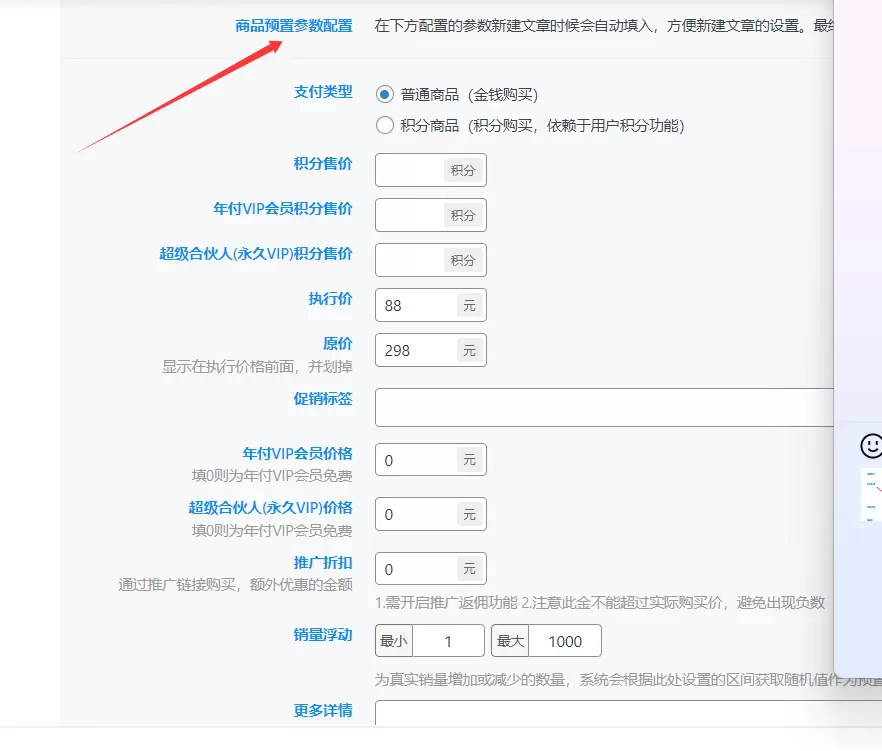Click the 销量浮动 label
Image resolution: width=882 pixels, height=751 pixels.
(323, 635)
